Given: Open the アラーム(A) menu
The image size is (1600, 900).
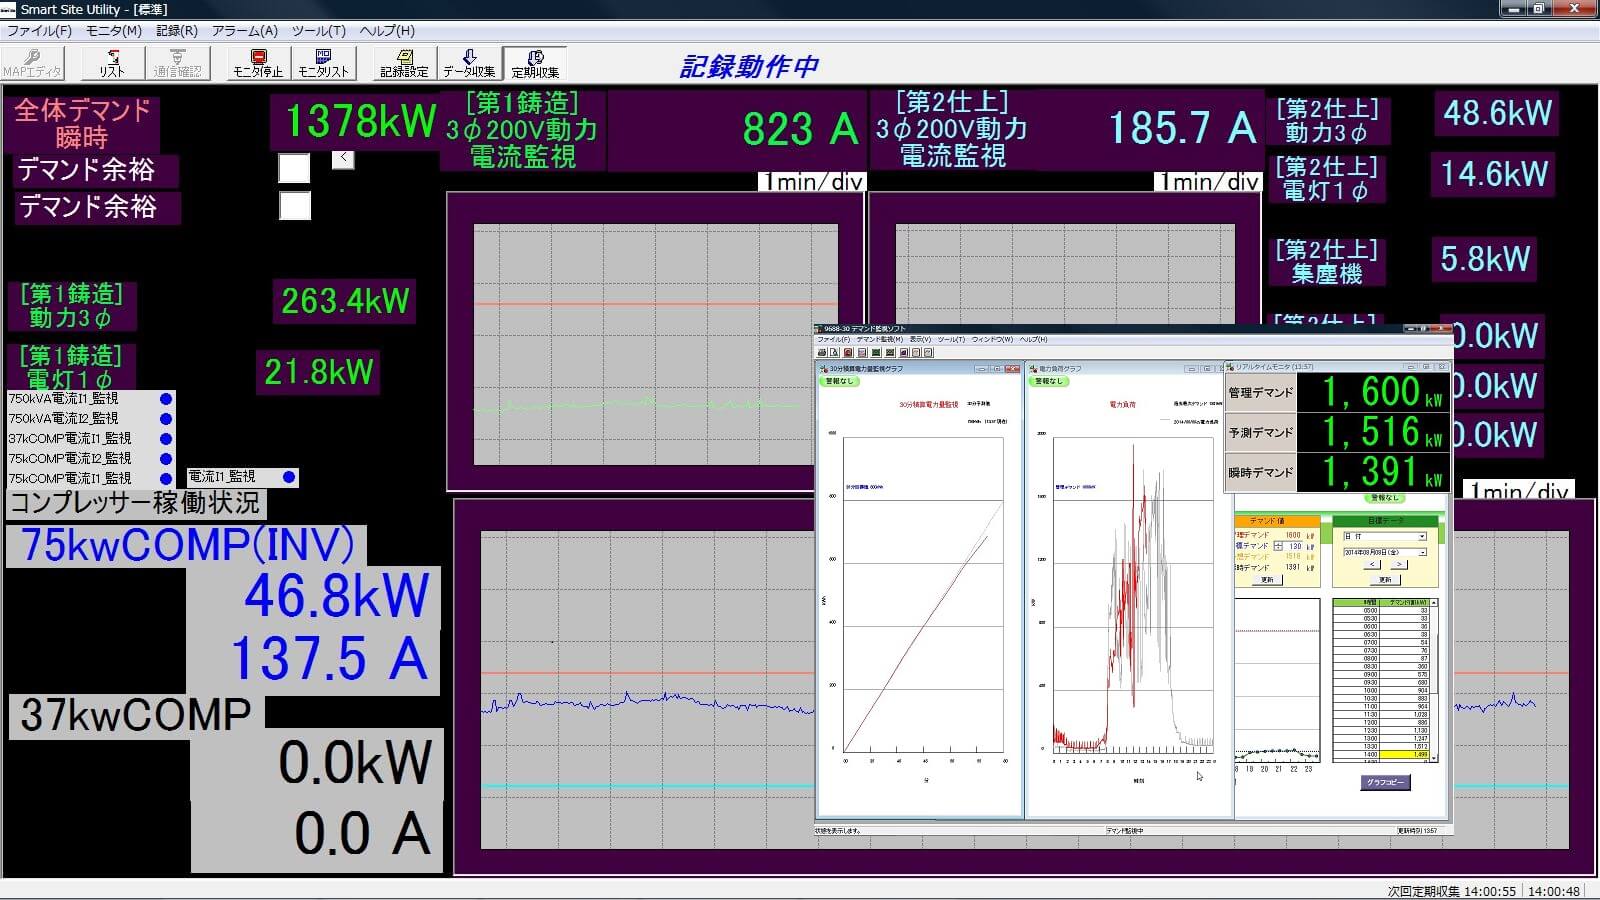Looking at the screenshot, I should pyautogui.click(x=245, y=31).
